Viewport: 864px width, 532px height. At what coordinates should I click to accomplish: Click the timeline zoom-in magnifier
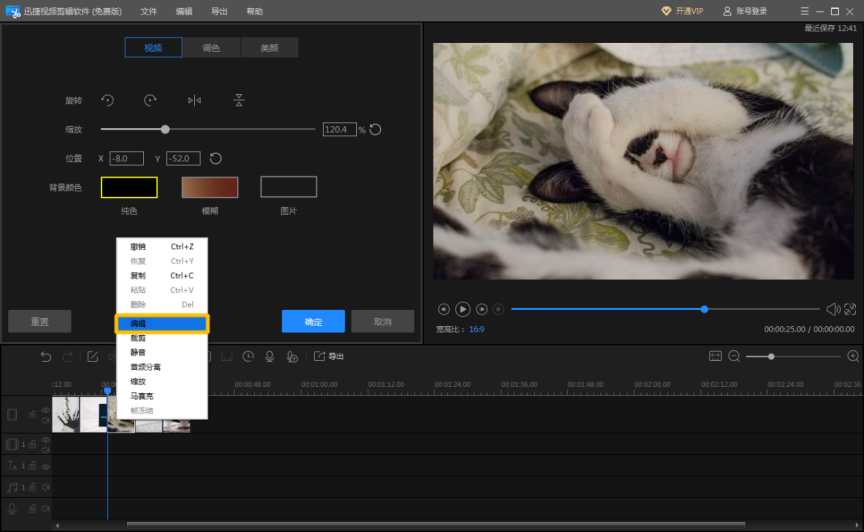point(853,356)
